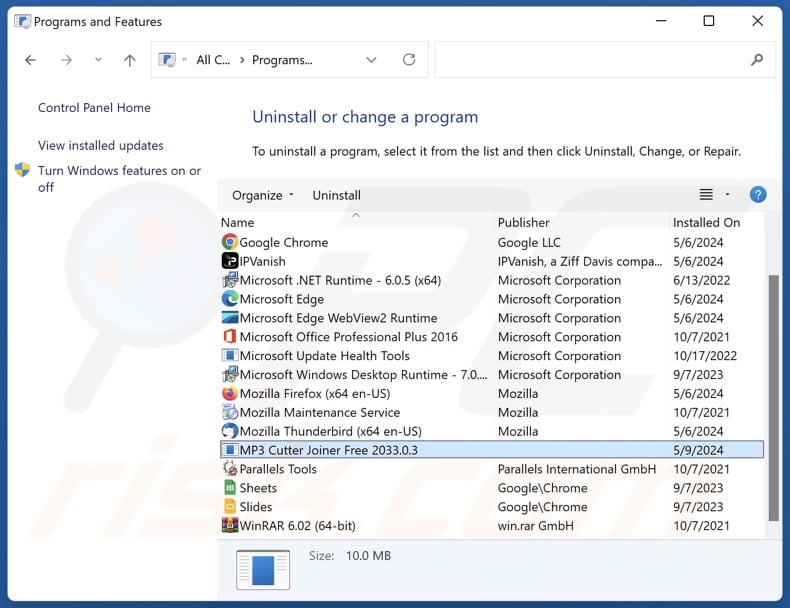The width and height of the screenshot is (790, 608).
Task: Click the Programs... breadcrumb segment
Action: (x=282, y=60)
